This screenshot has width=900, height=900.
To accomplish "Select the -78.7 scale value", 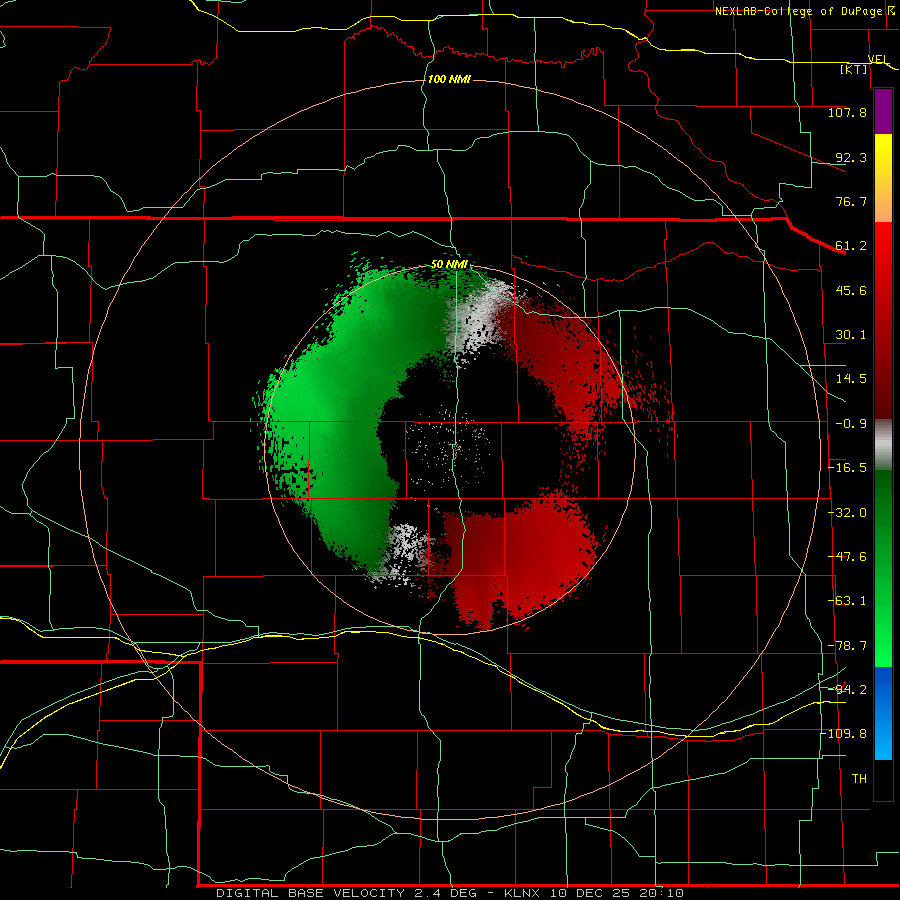I will click(847, 646).
